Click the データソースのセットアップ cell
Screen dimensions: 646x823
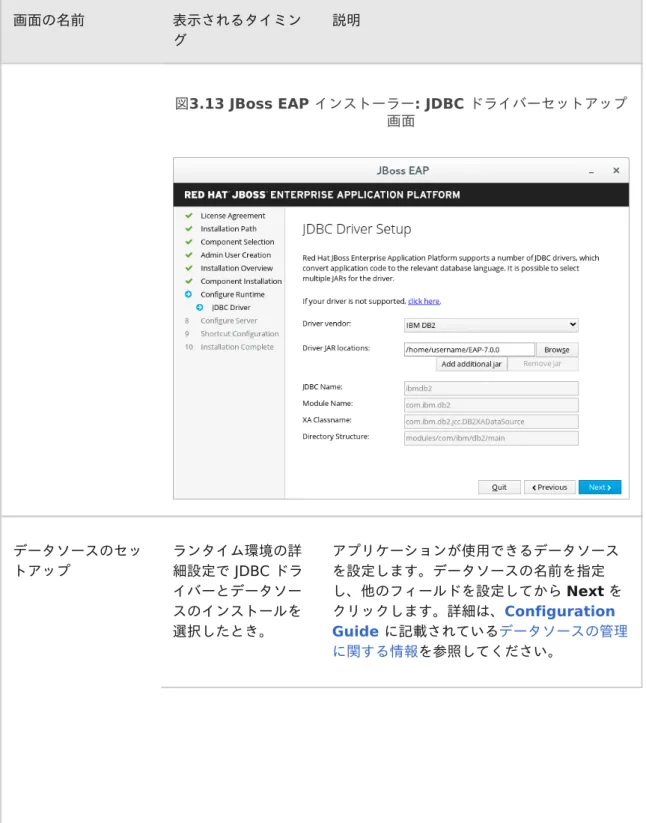point(77,561)
